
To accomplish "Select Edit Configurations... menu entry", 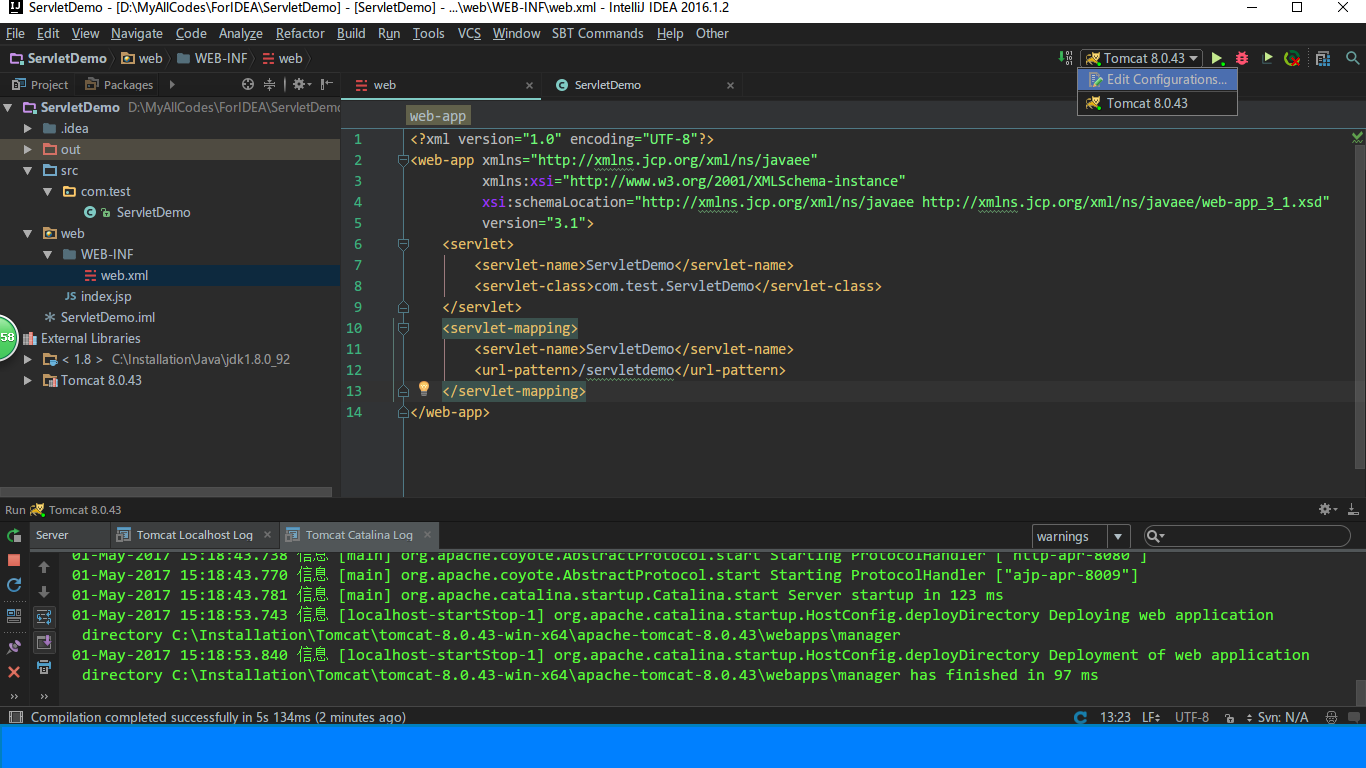I will tap(1157, 79).
